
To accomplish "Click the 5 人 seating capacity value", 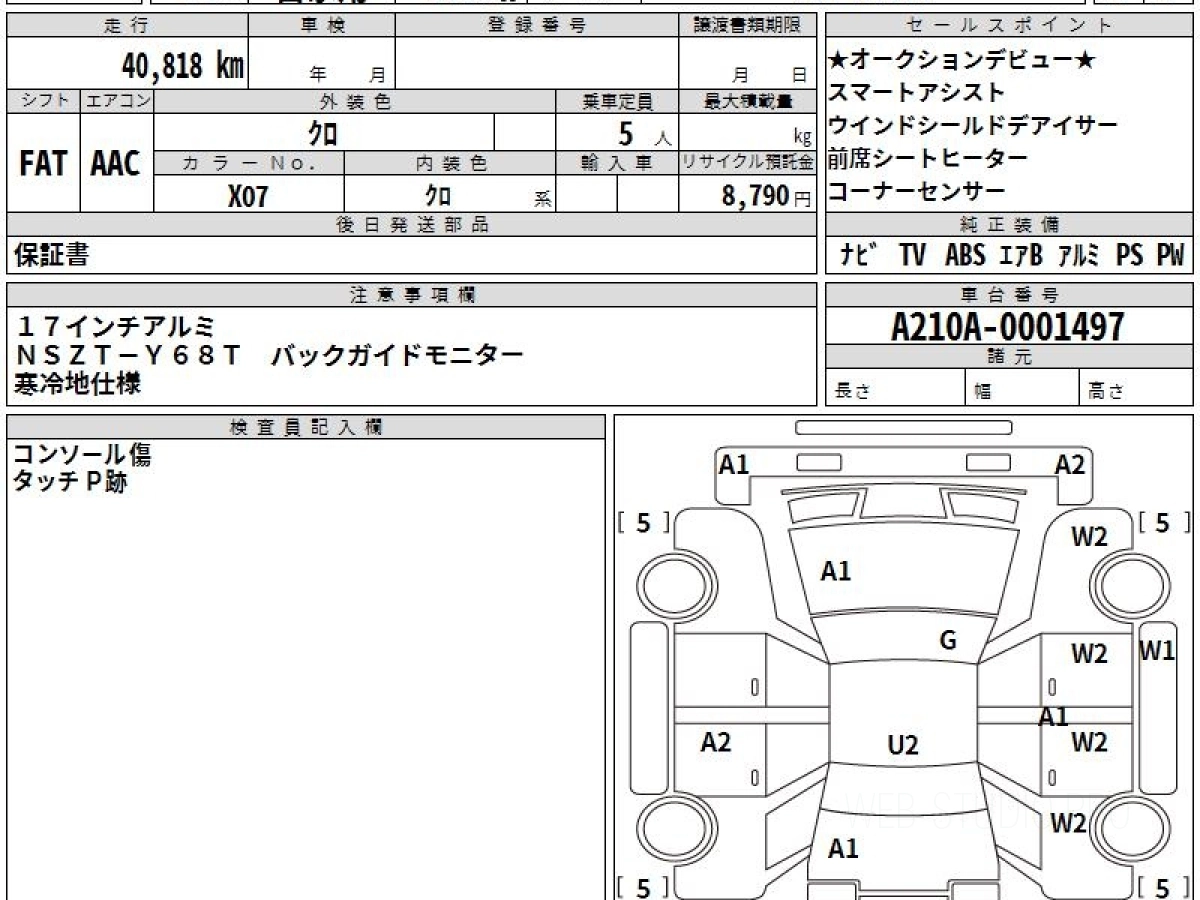I will point(645,132).
